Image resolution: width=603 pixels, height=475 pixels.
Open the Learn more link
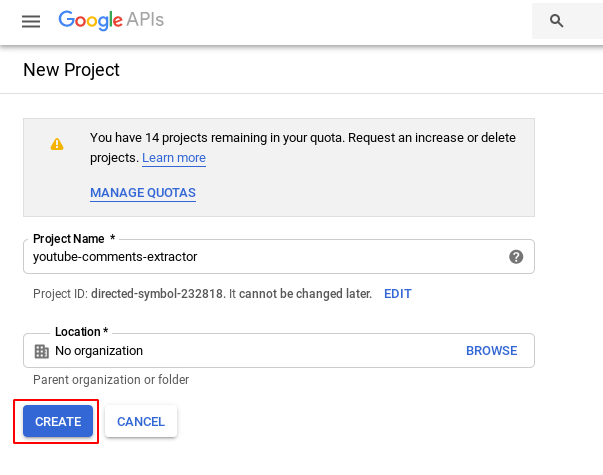pyautogui.click(x=173, y=158)
